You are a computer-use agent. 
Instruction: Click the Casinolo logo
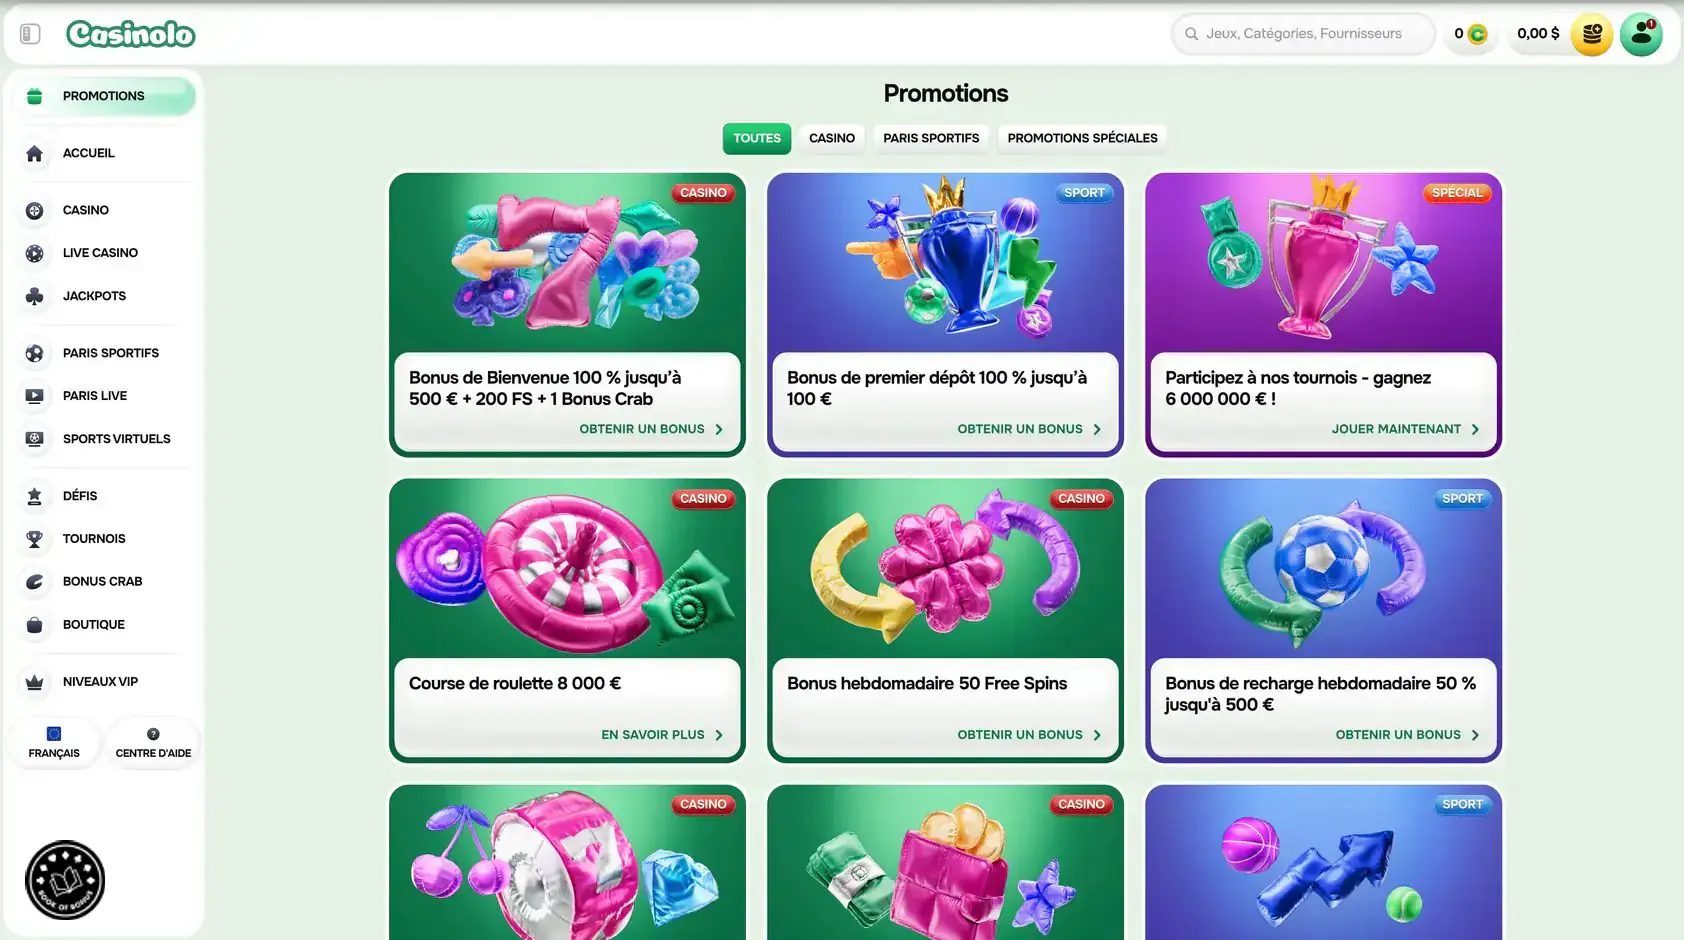pyautogui.click(x=131, y=34)
